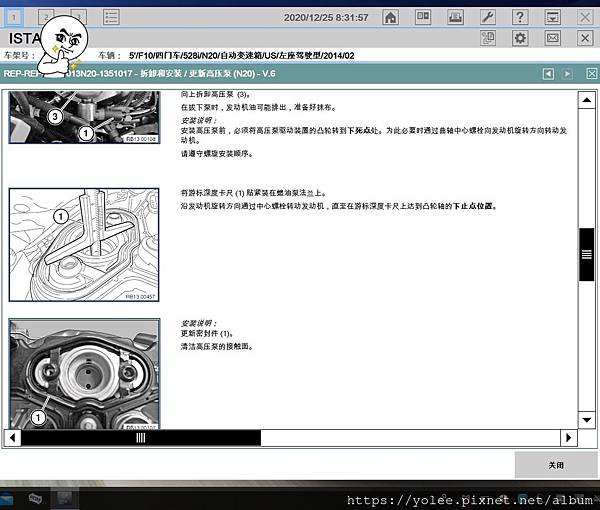Go to next document page arrow

click(567, 74)
